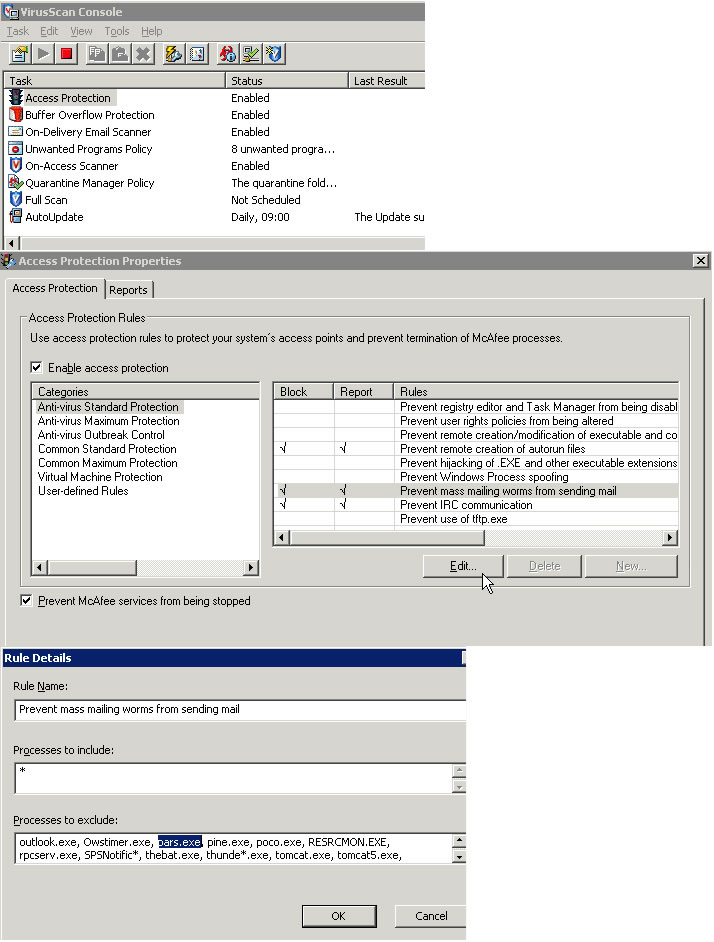Select AutoUpdate task icon
Viewport: 714px width, 942px height.
click(16, 216)
